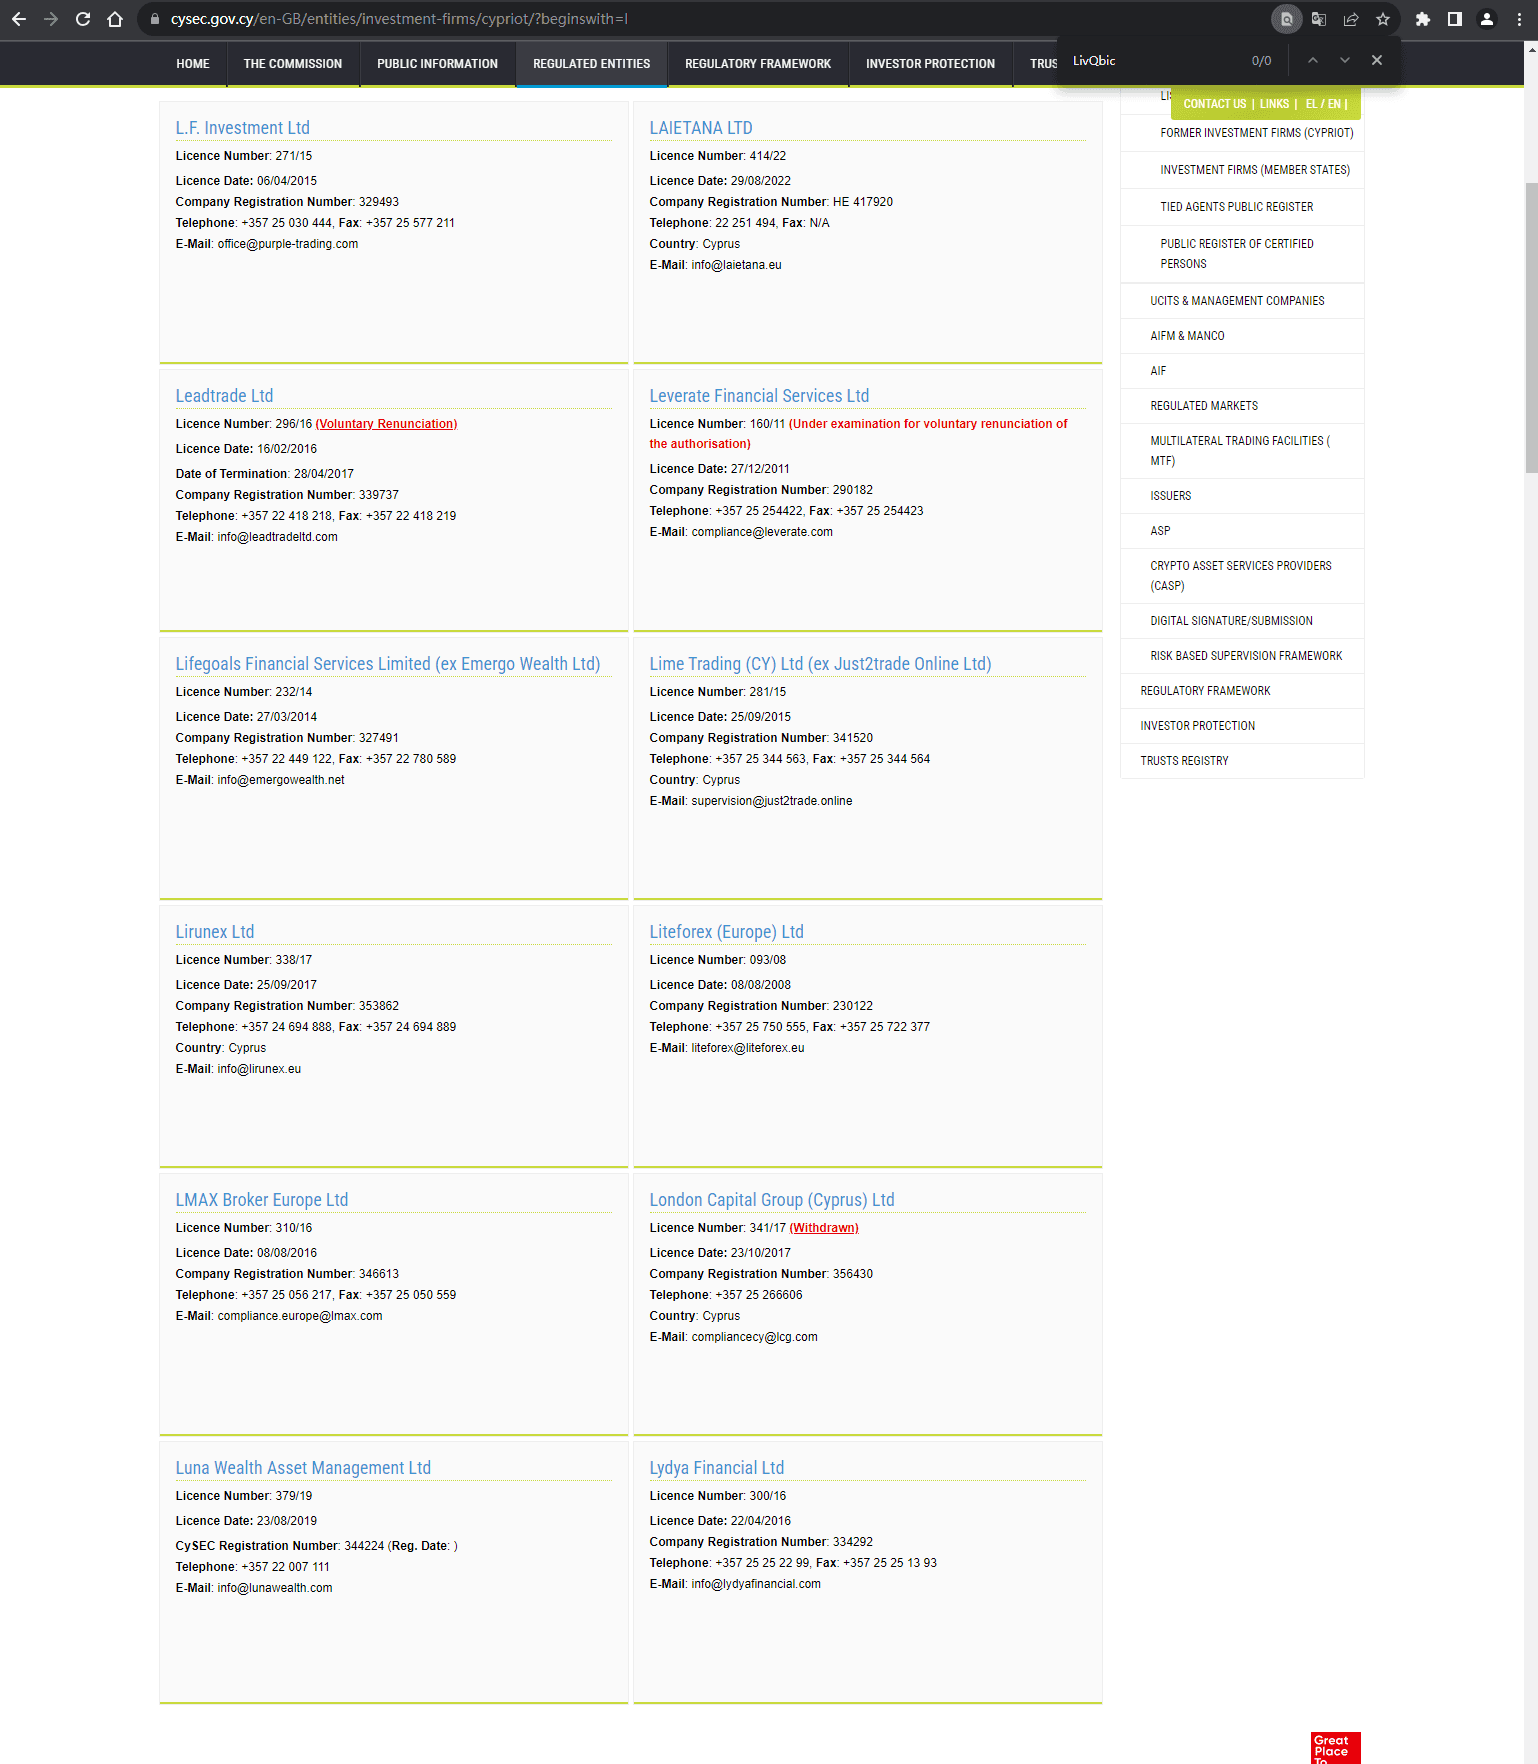Open Investor Protection sidebar link
1538x1764 pixels.
coord(1197,726)
